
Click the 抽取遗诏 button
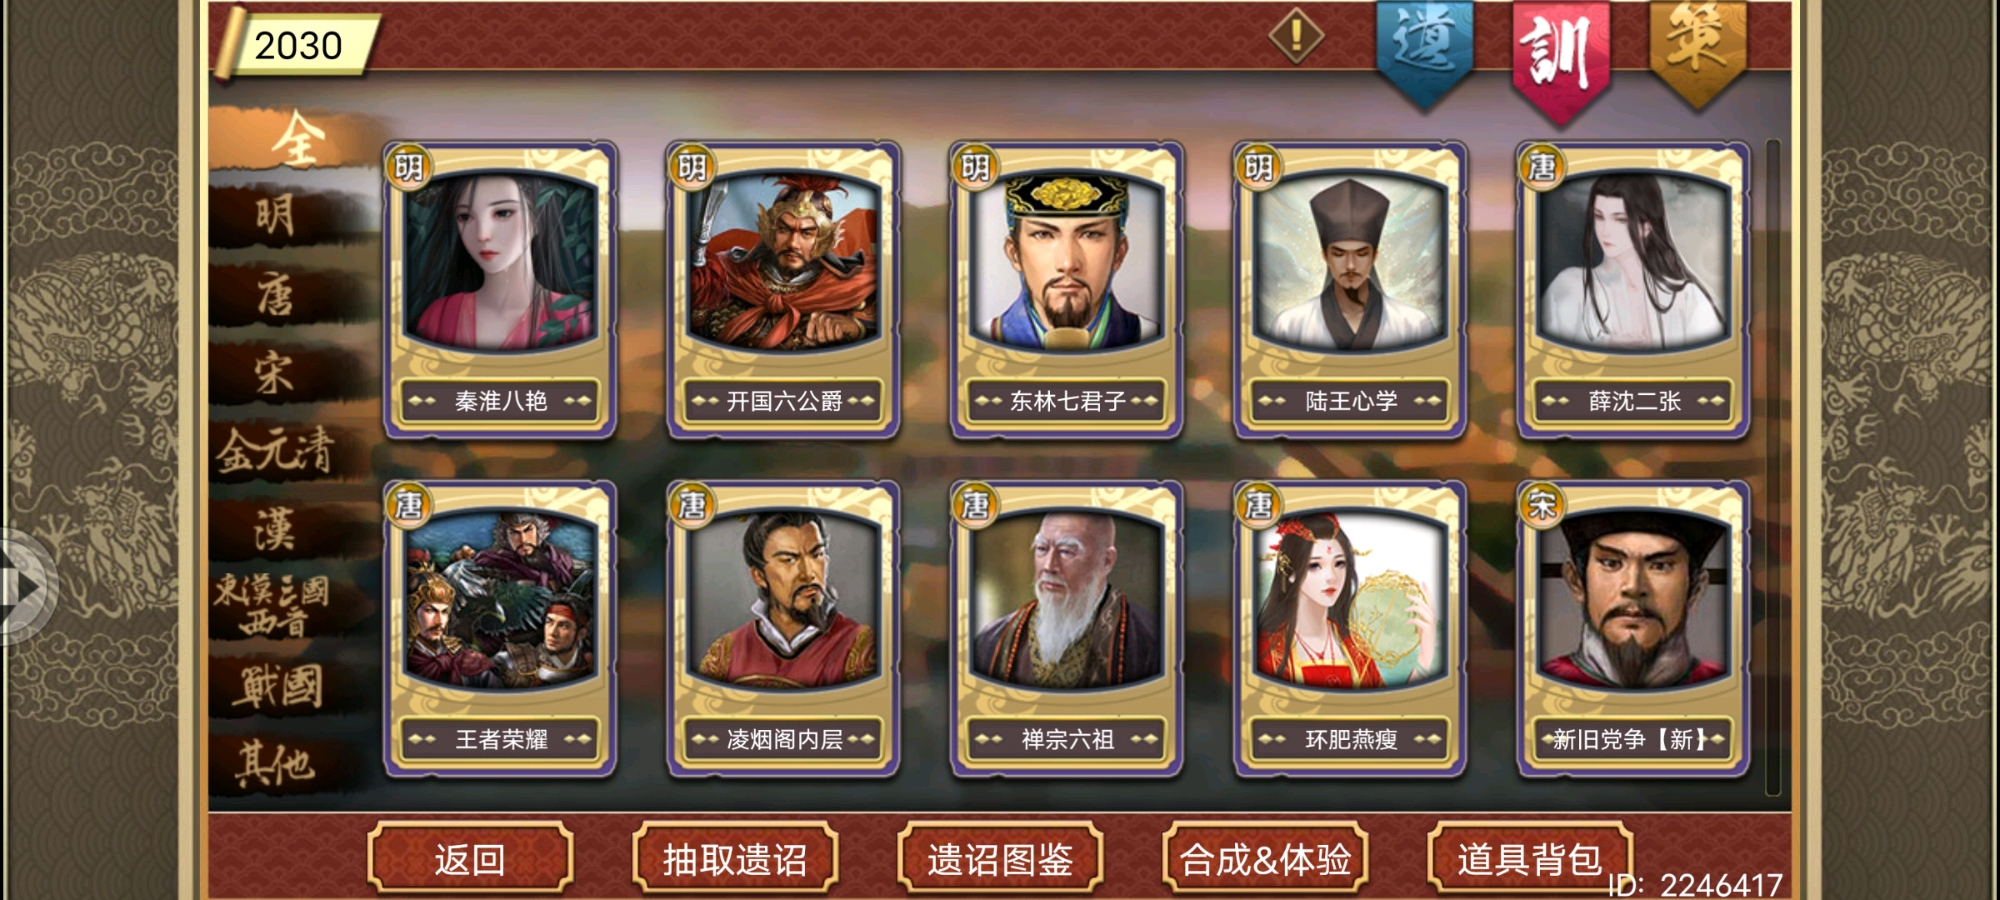tap(735, 858)
